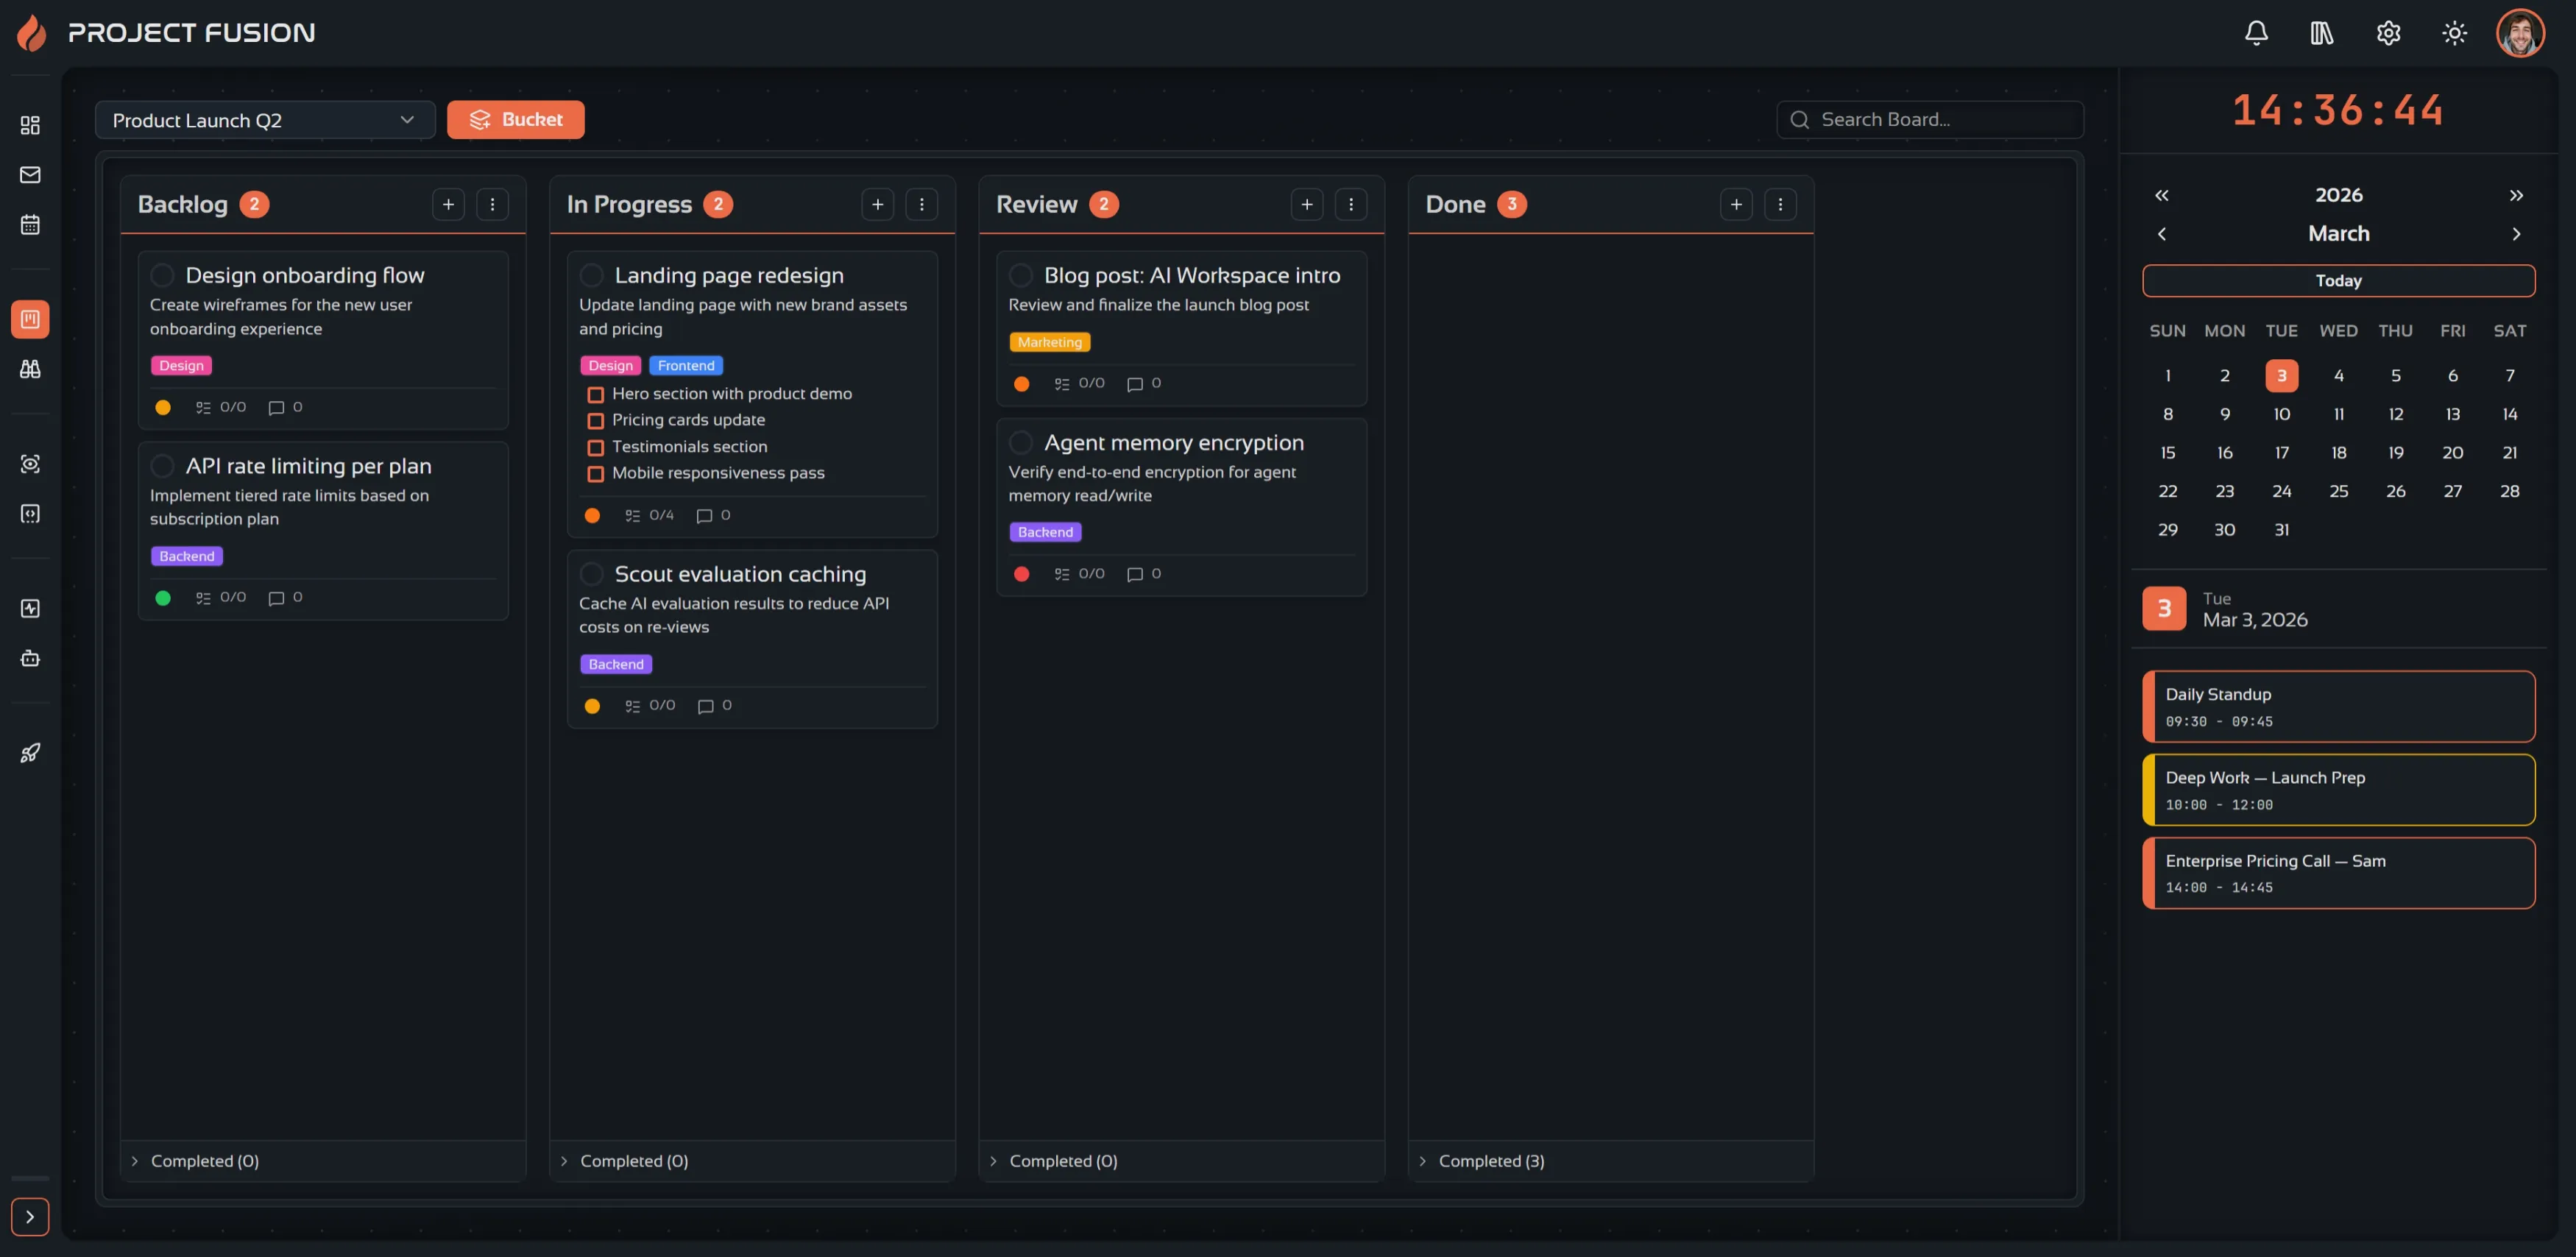The height and width of the screenshot is (1257, 2576).
Task: Mark Agent memory encryption as complete
Action: point(1020,442)
